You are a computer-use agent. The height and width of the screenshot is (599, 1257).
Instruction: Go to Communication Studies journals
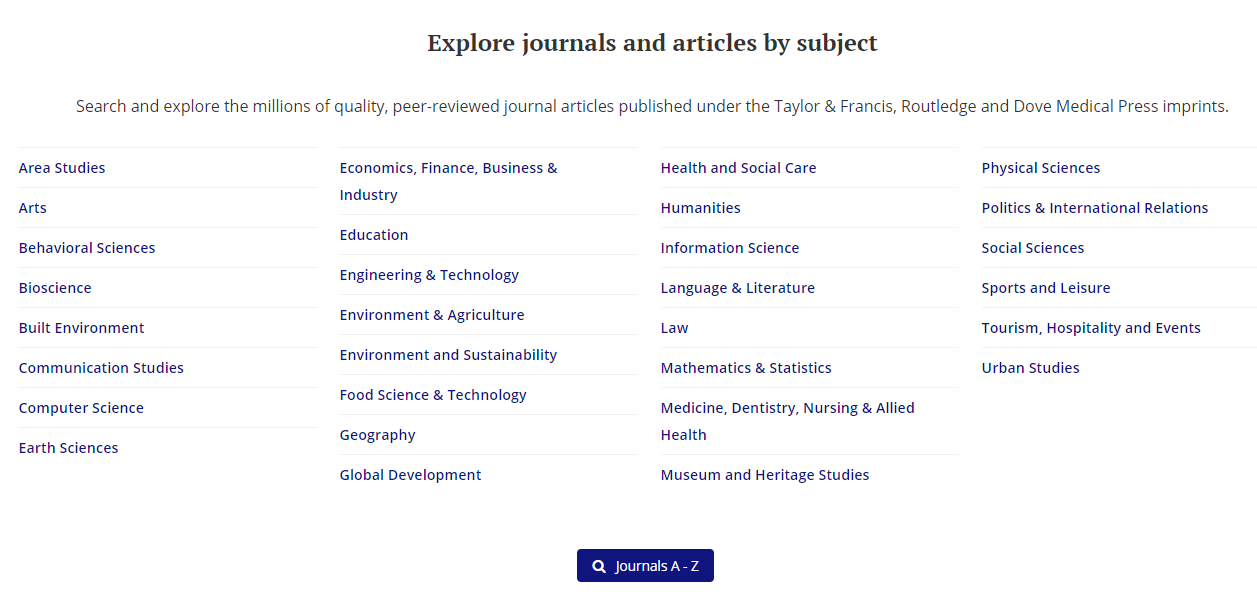tap(101, 368)
